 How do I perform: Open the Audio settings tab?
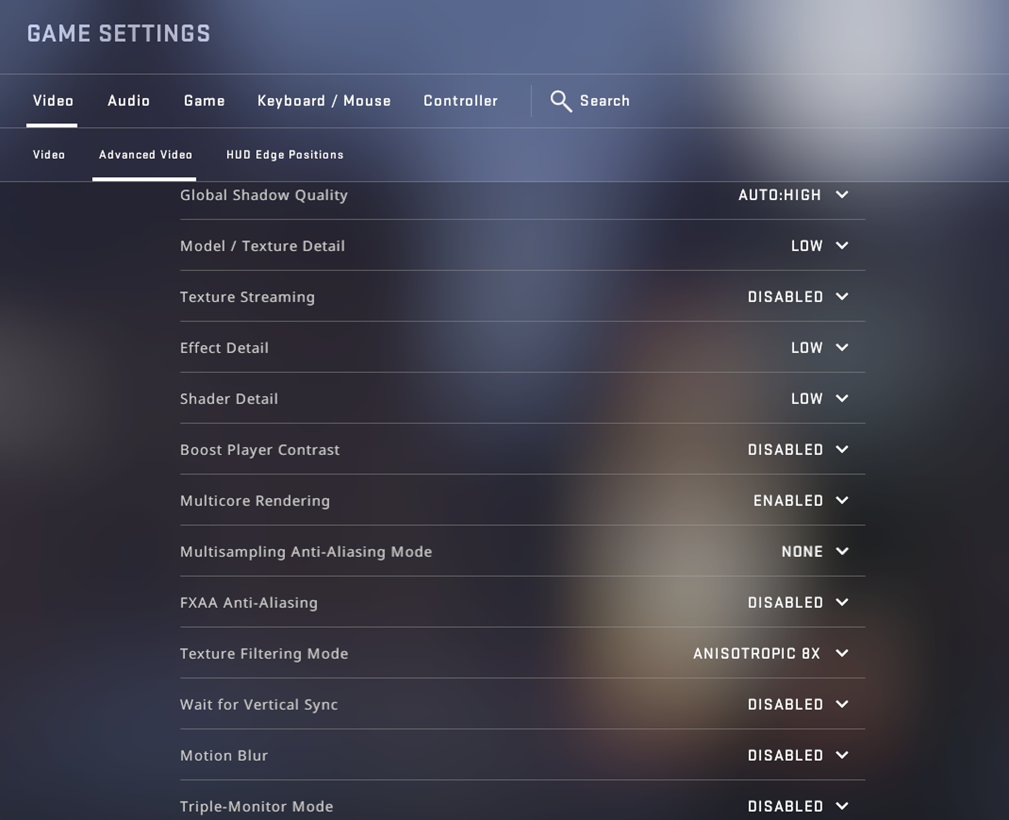pyautogui.click(x=129, y=101)
